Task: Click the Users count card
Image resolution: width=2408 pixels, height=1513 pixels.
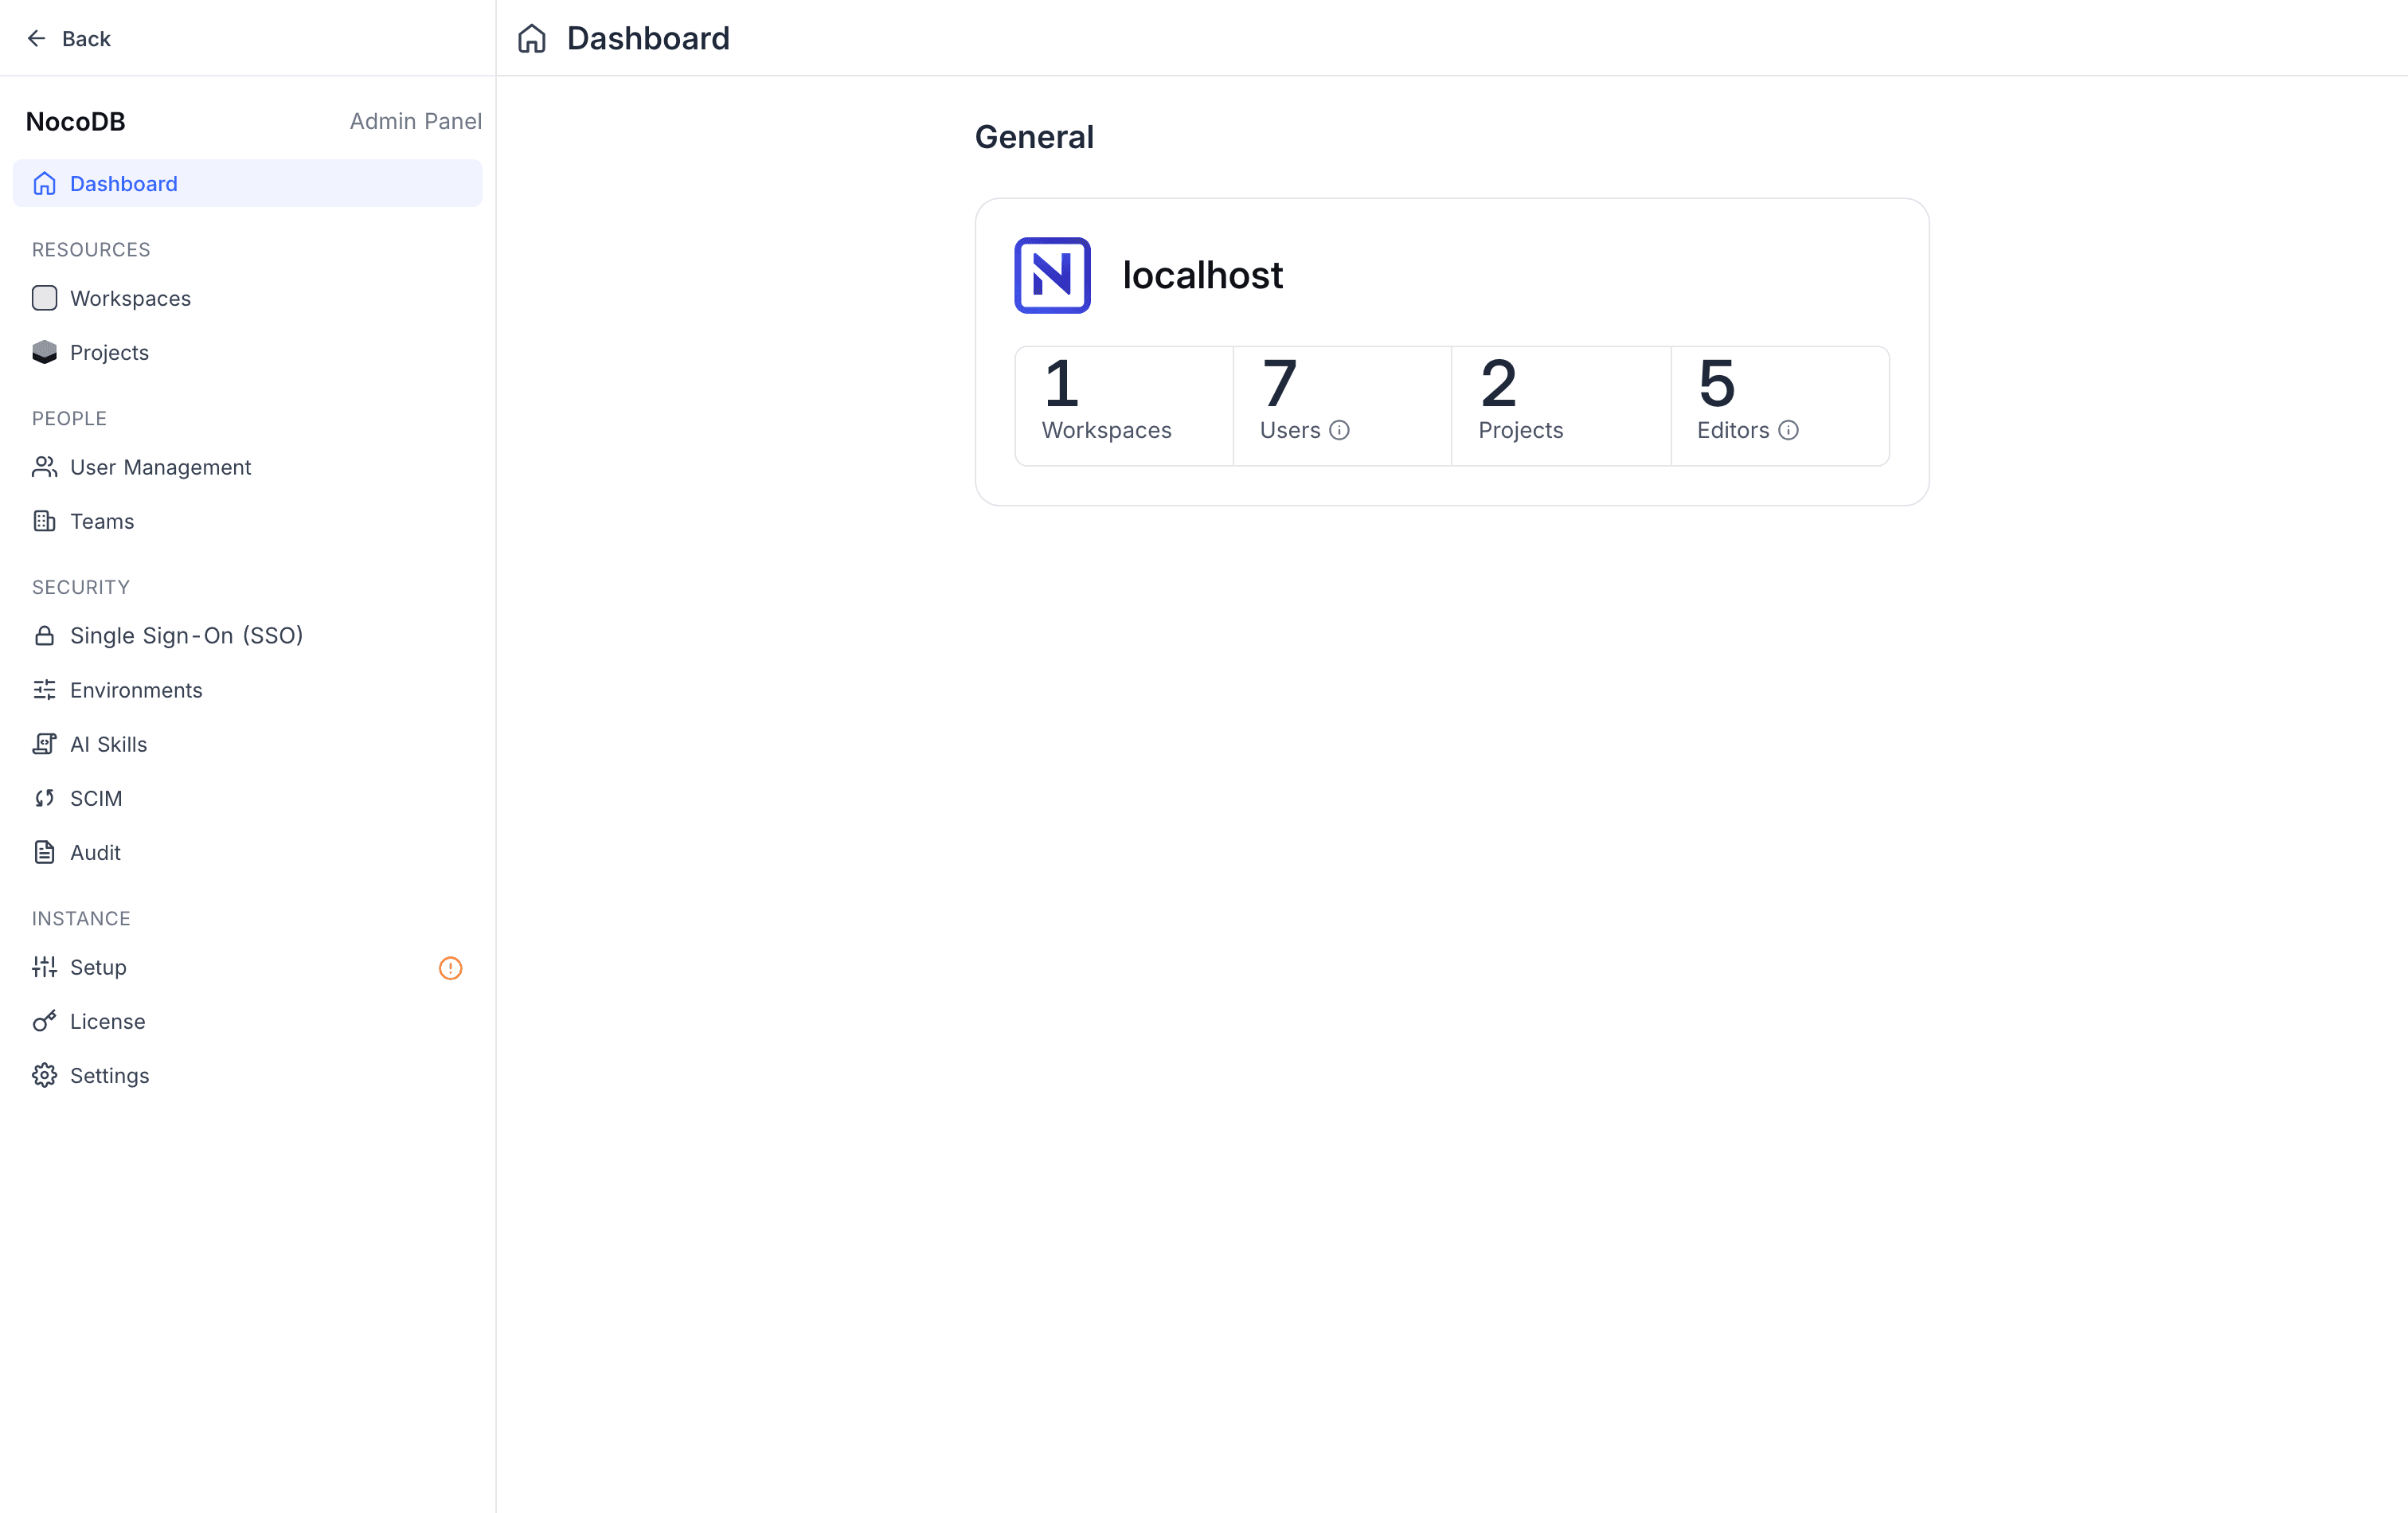Action: (x=1342, y=405)
